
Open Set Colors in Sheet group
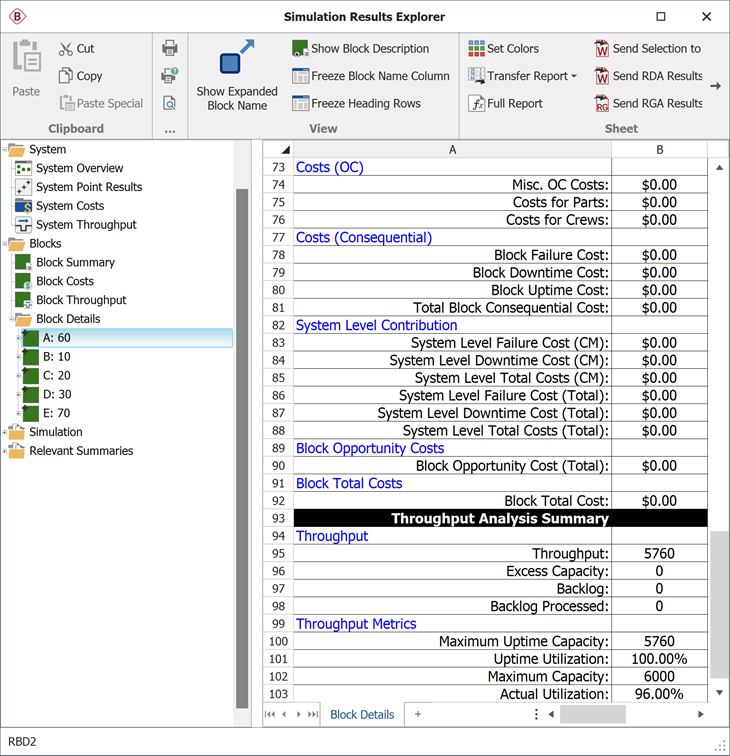(476, 48)
